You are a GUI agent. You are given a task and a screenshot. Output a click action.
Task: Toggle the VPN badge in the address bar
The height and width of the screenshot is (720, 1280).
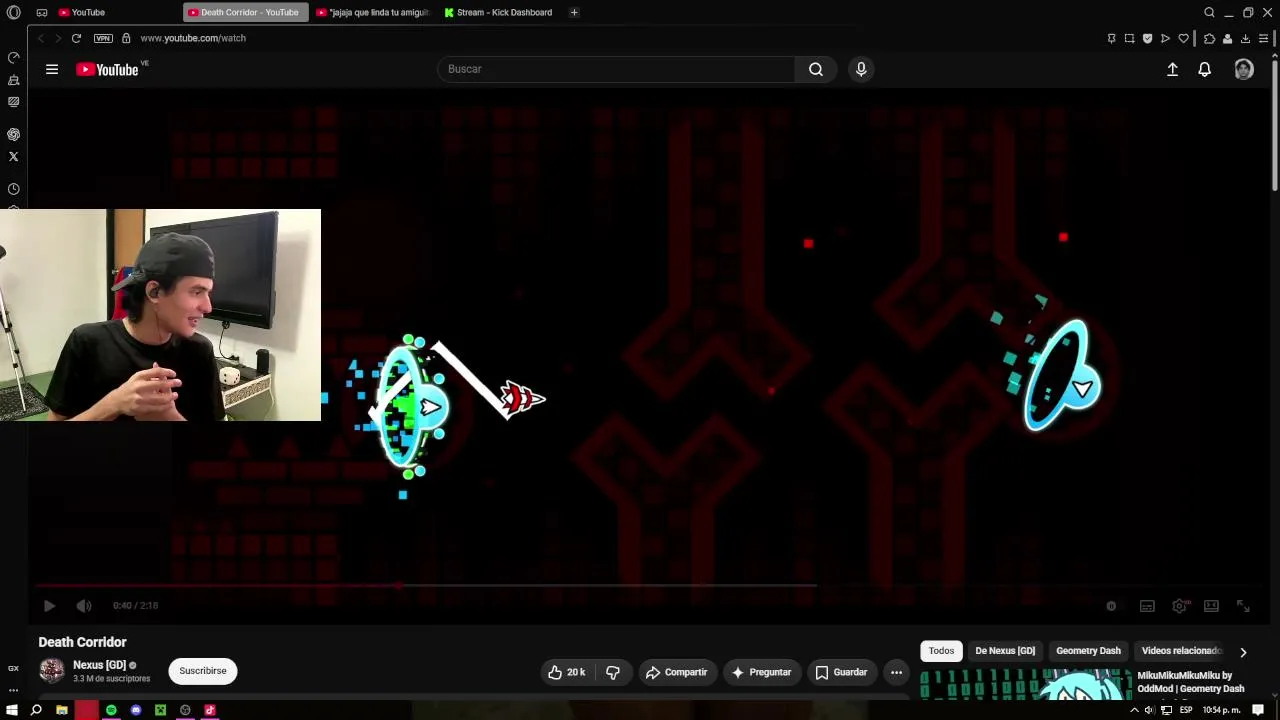tap(103, 38)
